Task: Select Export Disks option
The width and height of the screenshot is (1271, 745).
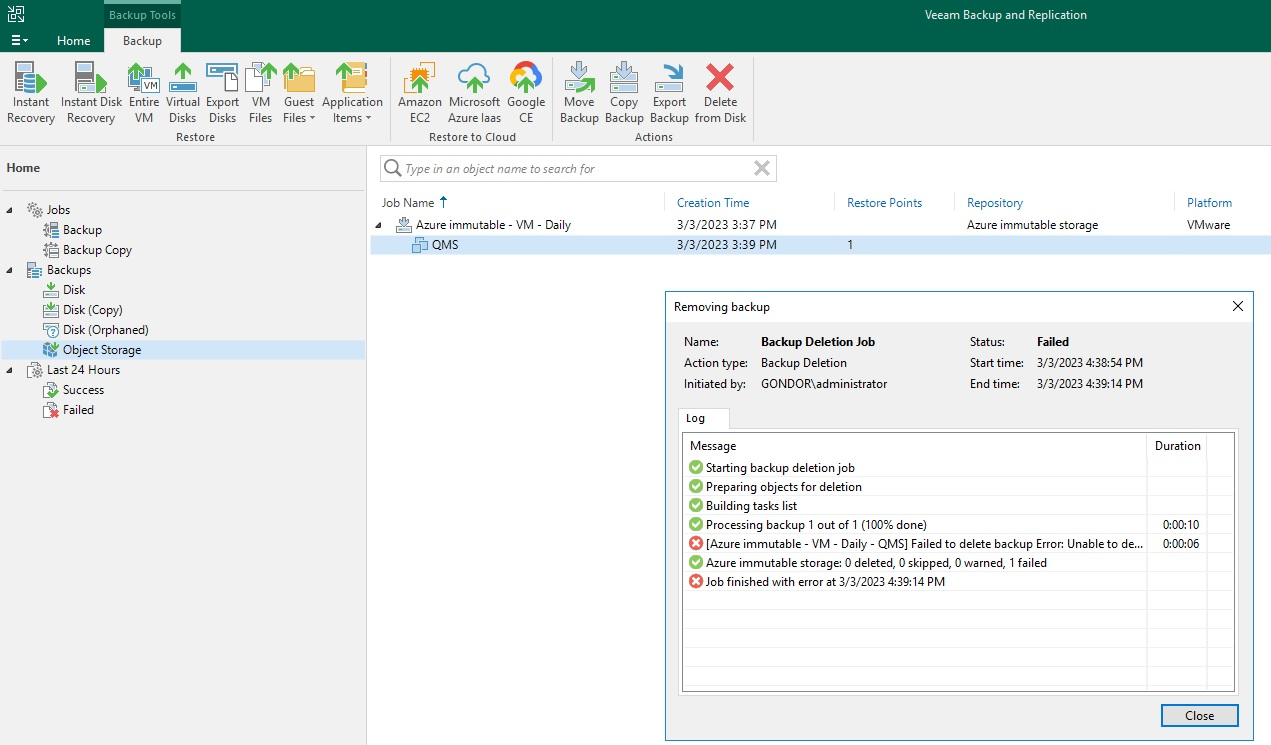Action: (222, 92)
